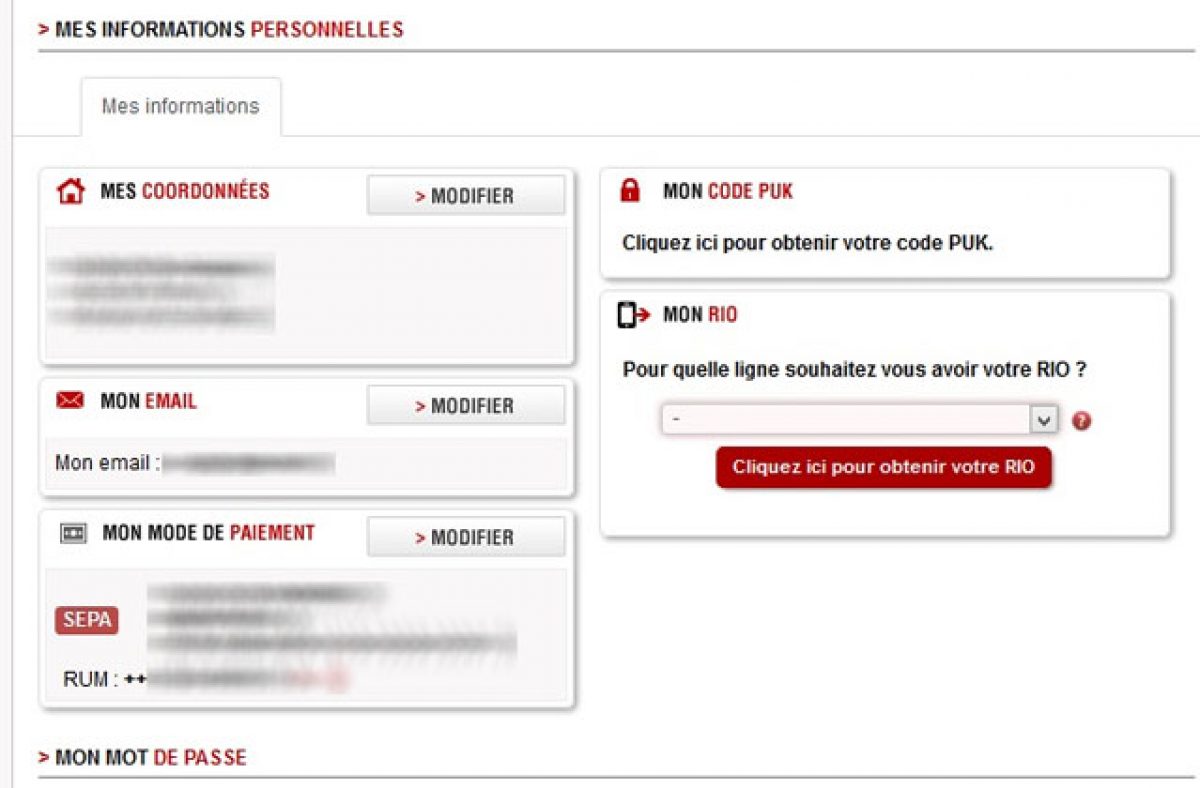Modify Mes Coordonnées details

coord(465,196)
